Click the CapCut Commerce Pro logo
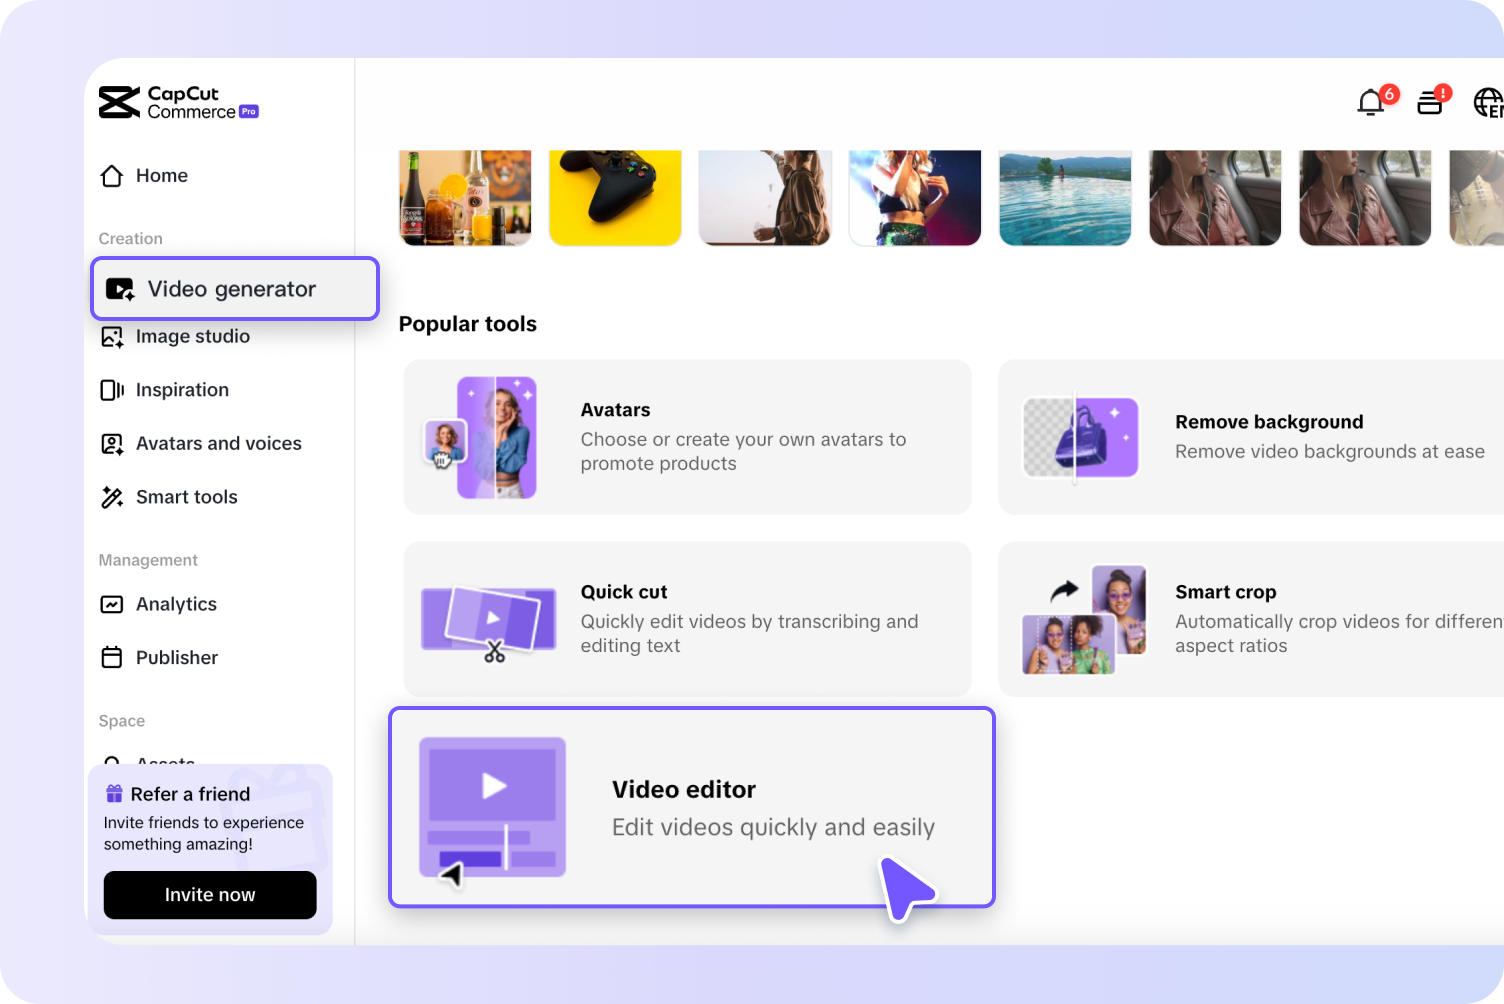The image size is (1504, 1004). pyautogui.click(x=178, y=101)
